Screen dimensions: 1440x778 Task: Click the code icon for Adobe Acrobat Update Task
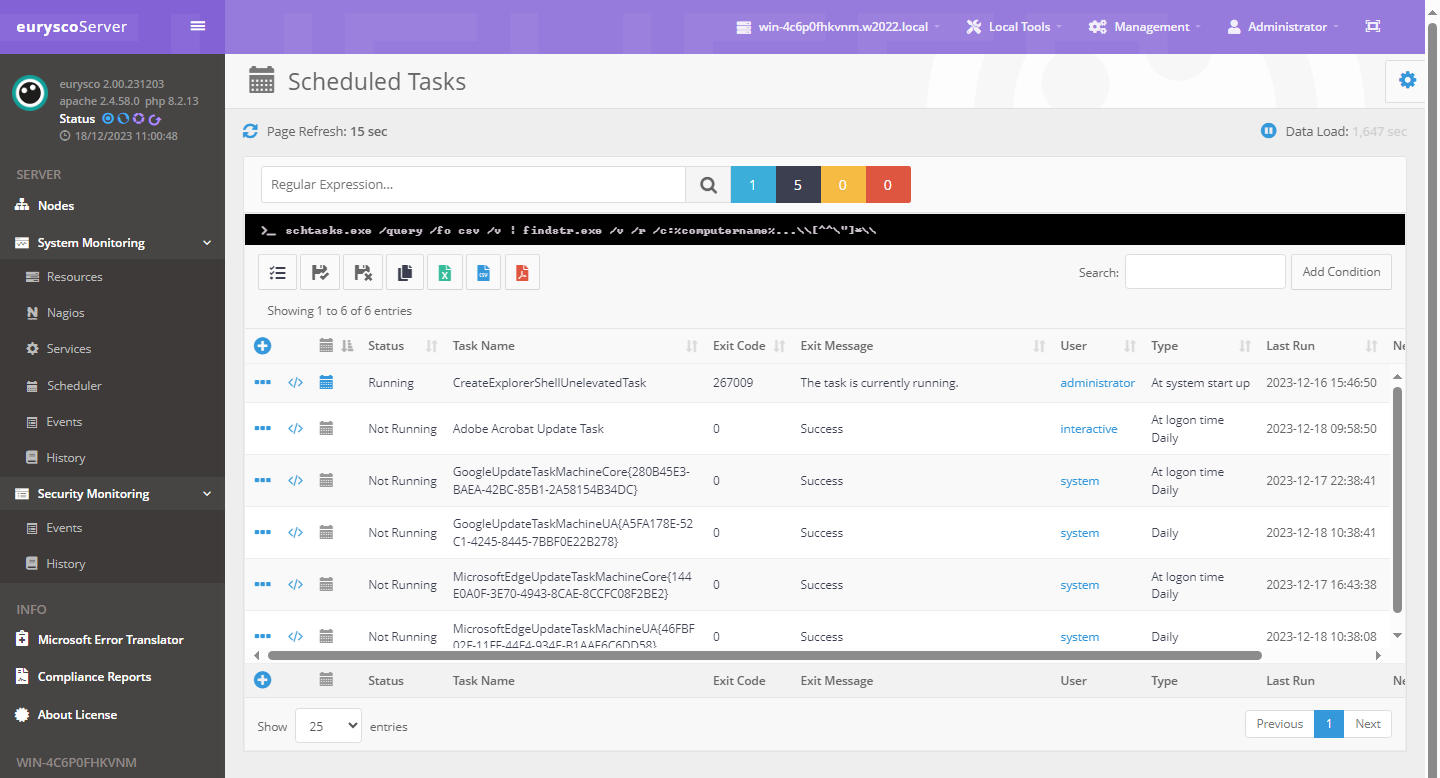295,429
